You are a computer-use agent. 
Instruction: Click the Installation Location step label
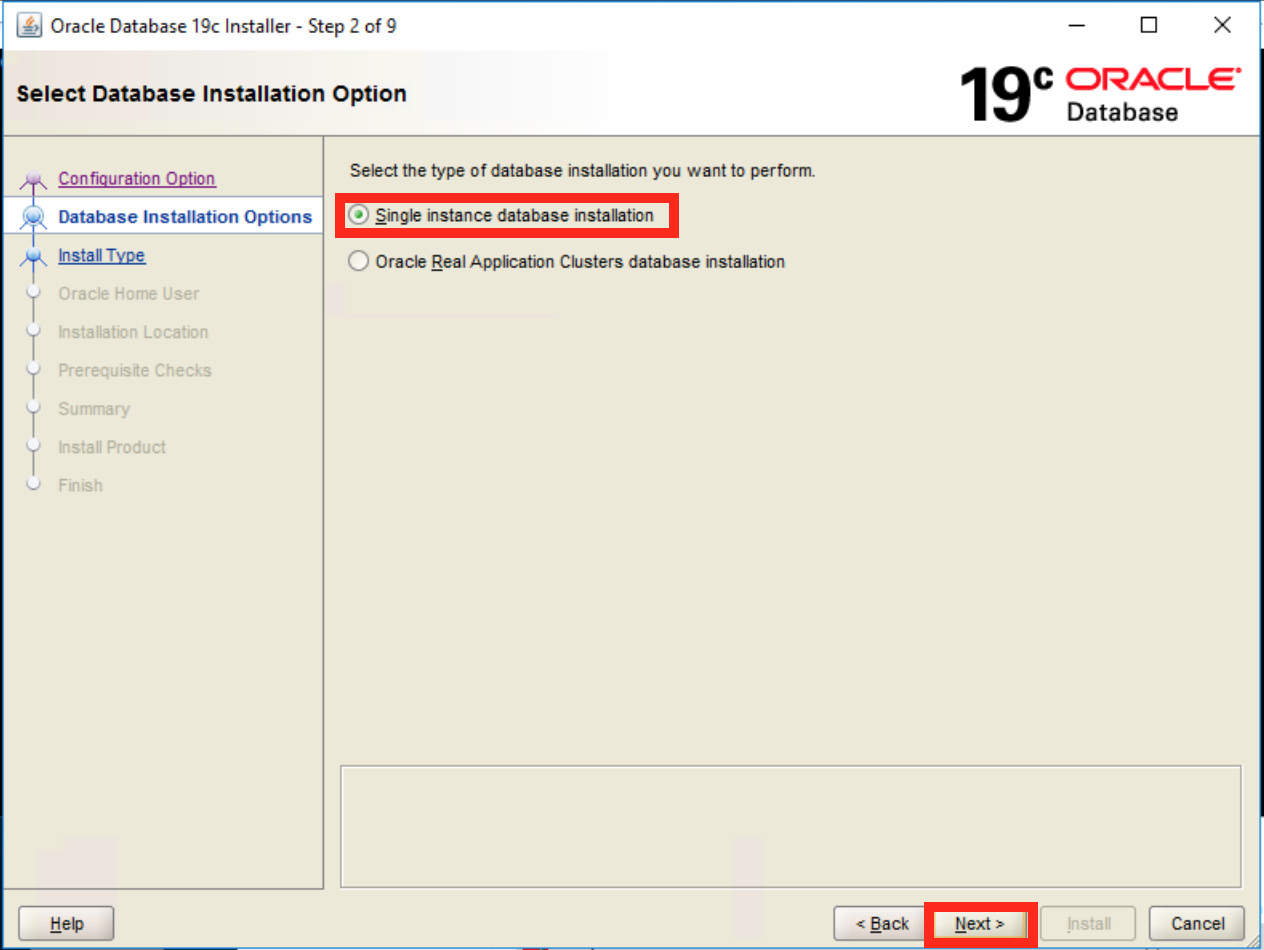click(x=133, y=332)
